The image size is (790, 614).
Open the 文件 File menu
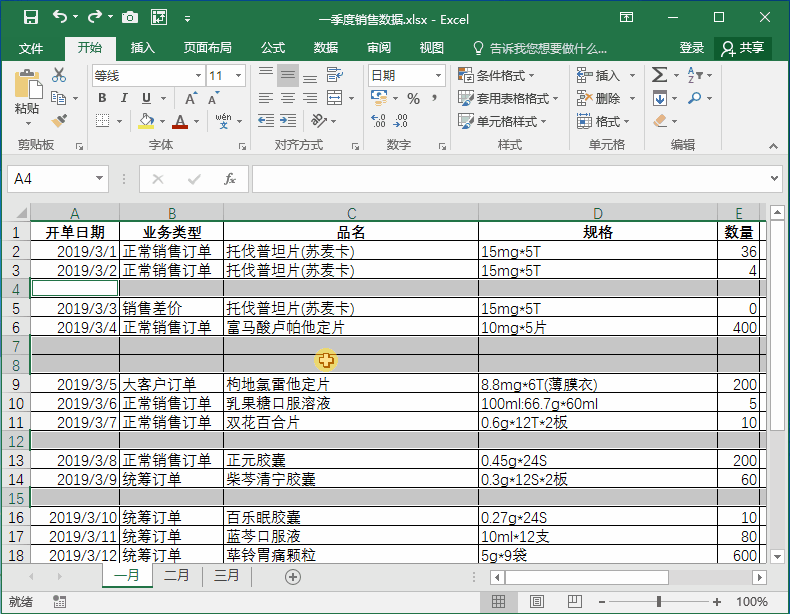coord(31,48)
